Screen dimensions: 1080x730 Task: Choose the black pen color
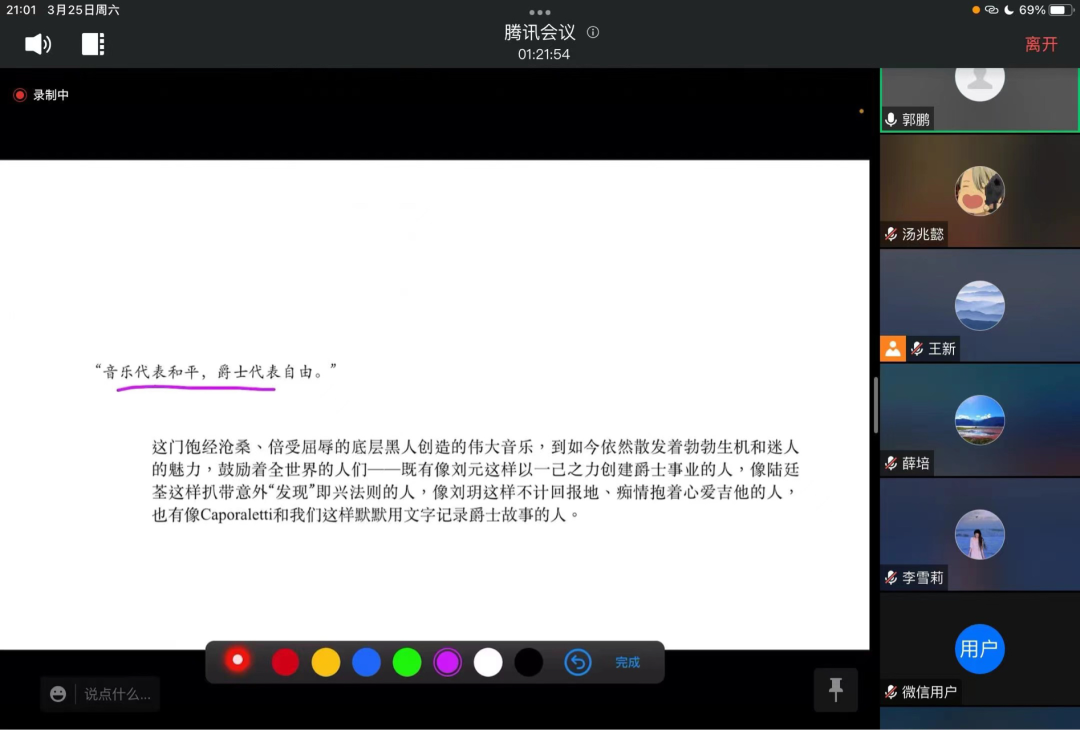[x=528, y=662]
